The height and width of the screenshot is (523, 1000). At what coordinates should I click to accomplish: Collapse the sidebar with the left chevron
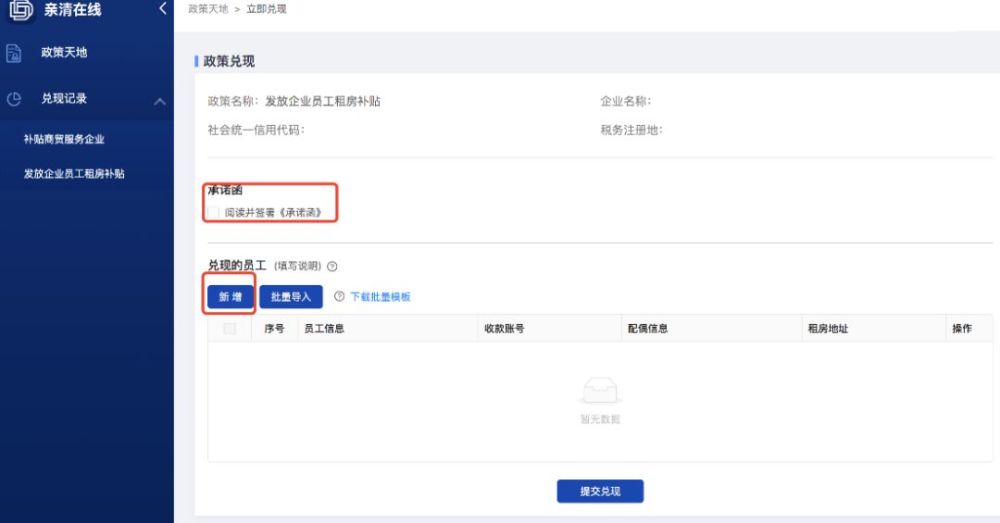point(162,10)
